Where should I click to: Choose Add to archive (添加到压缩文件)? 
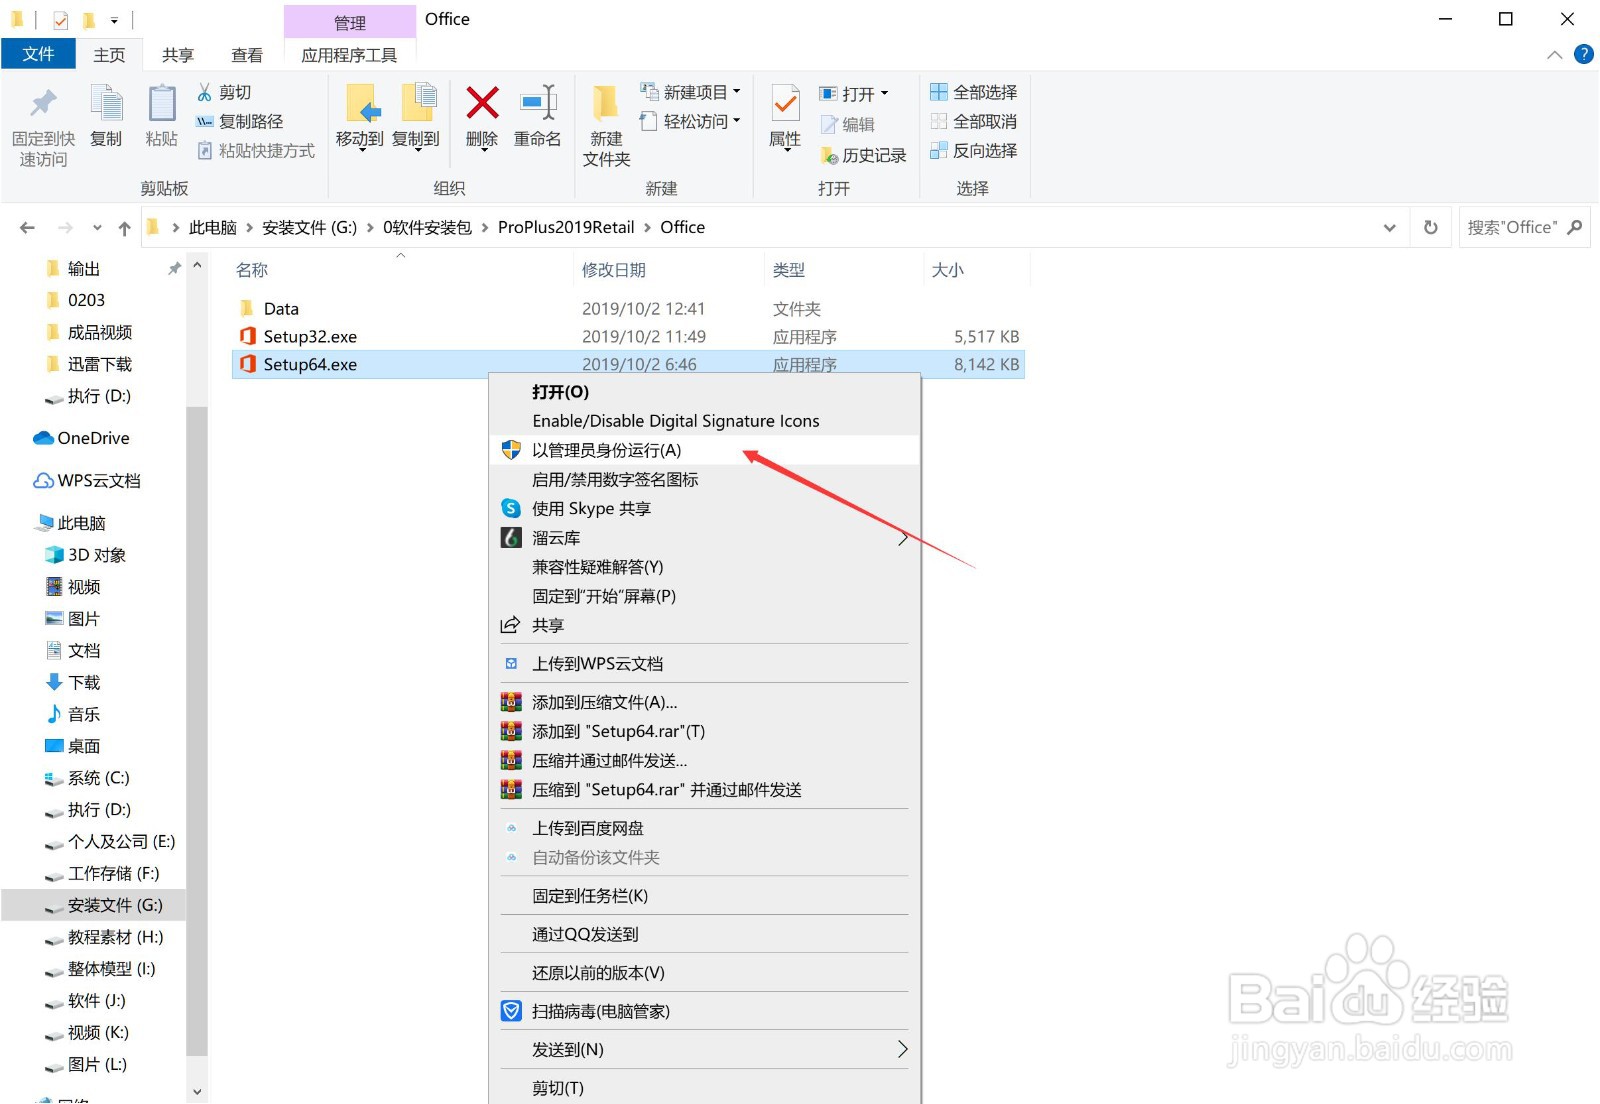point(704,702)
